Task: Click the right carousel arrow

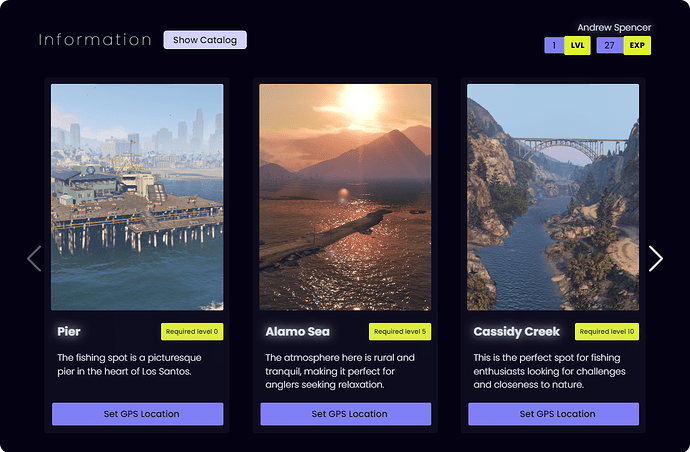Action: [655, 258]
